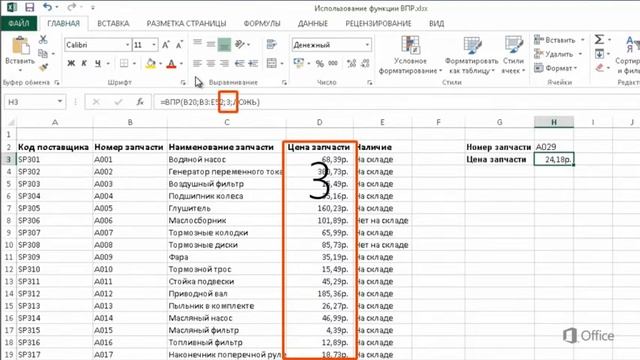Image resolution: width=640 pixels, height=360 pixels.
Task: Undo the last action
Action: pos(47,7)
